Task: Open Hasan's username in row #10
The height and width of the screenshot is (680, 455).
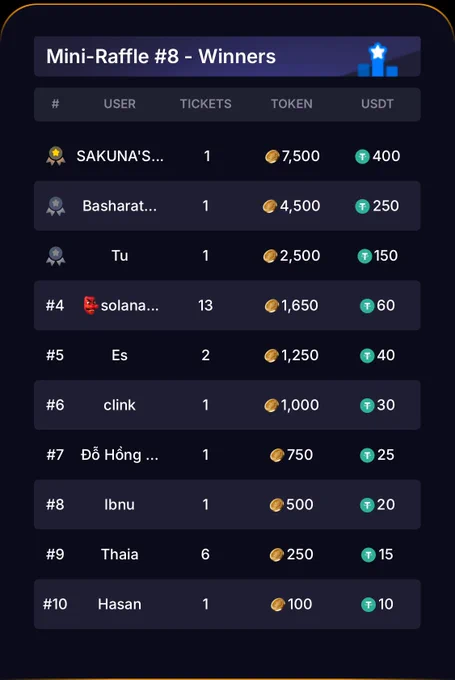Action: click(x=120, y=604)
